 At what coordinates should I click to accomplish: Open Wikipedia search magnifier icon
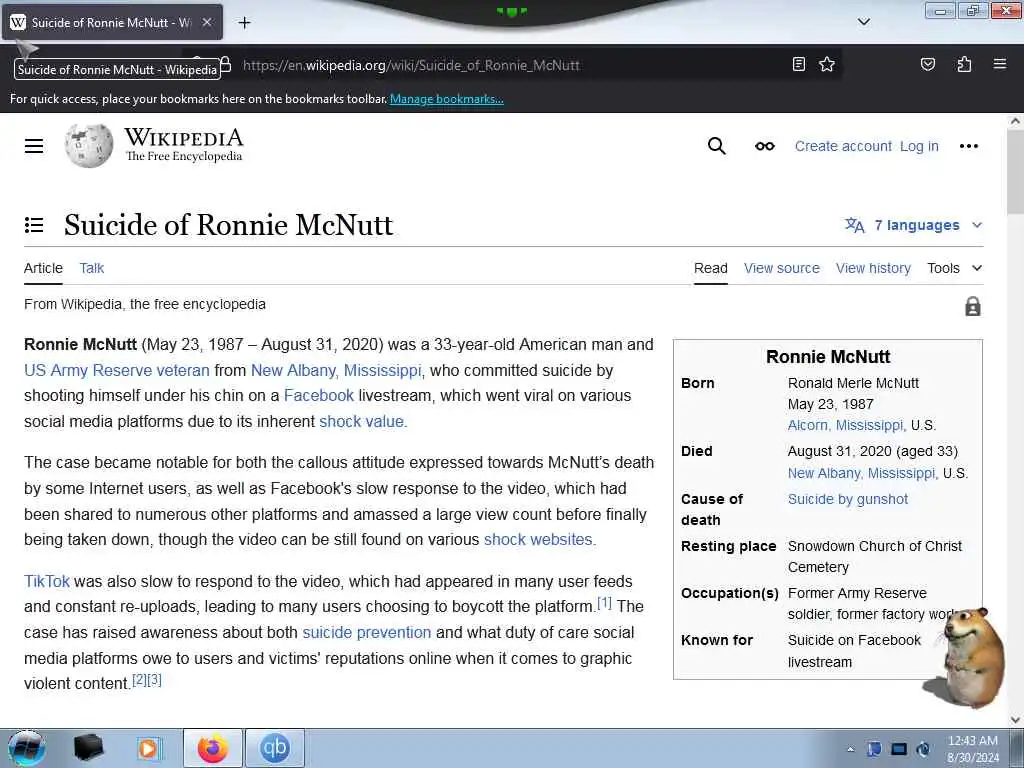click(x=716, y=146)
